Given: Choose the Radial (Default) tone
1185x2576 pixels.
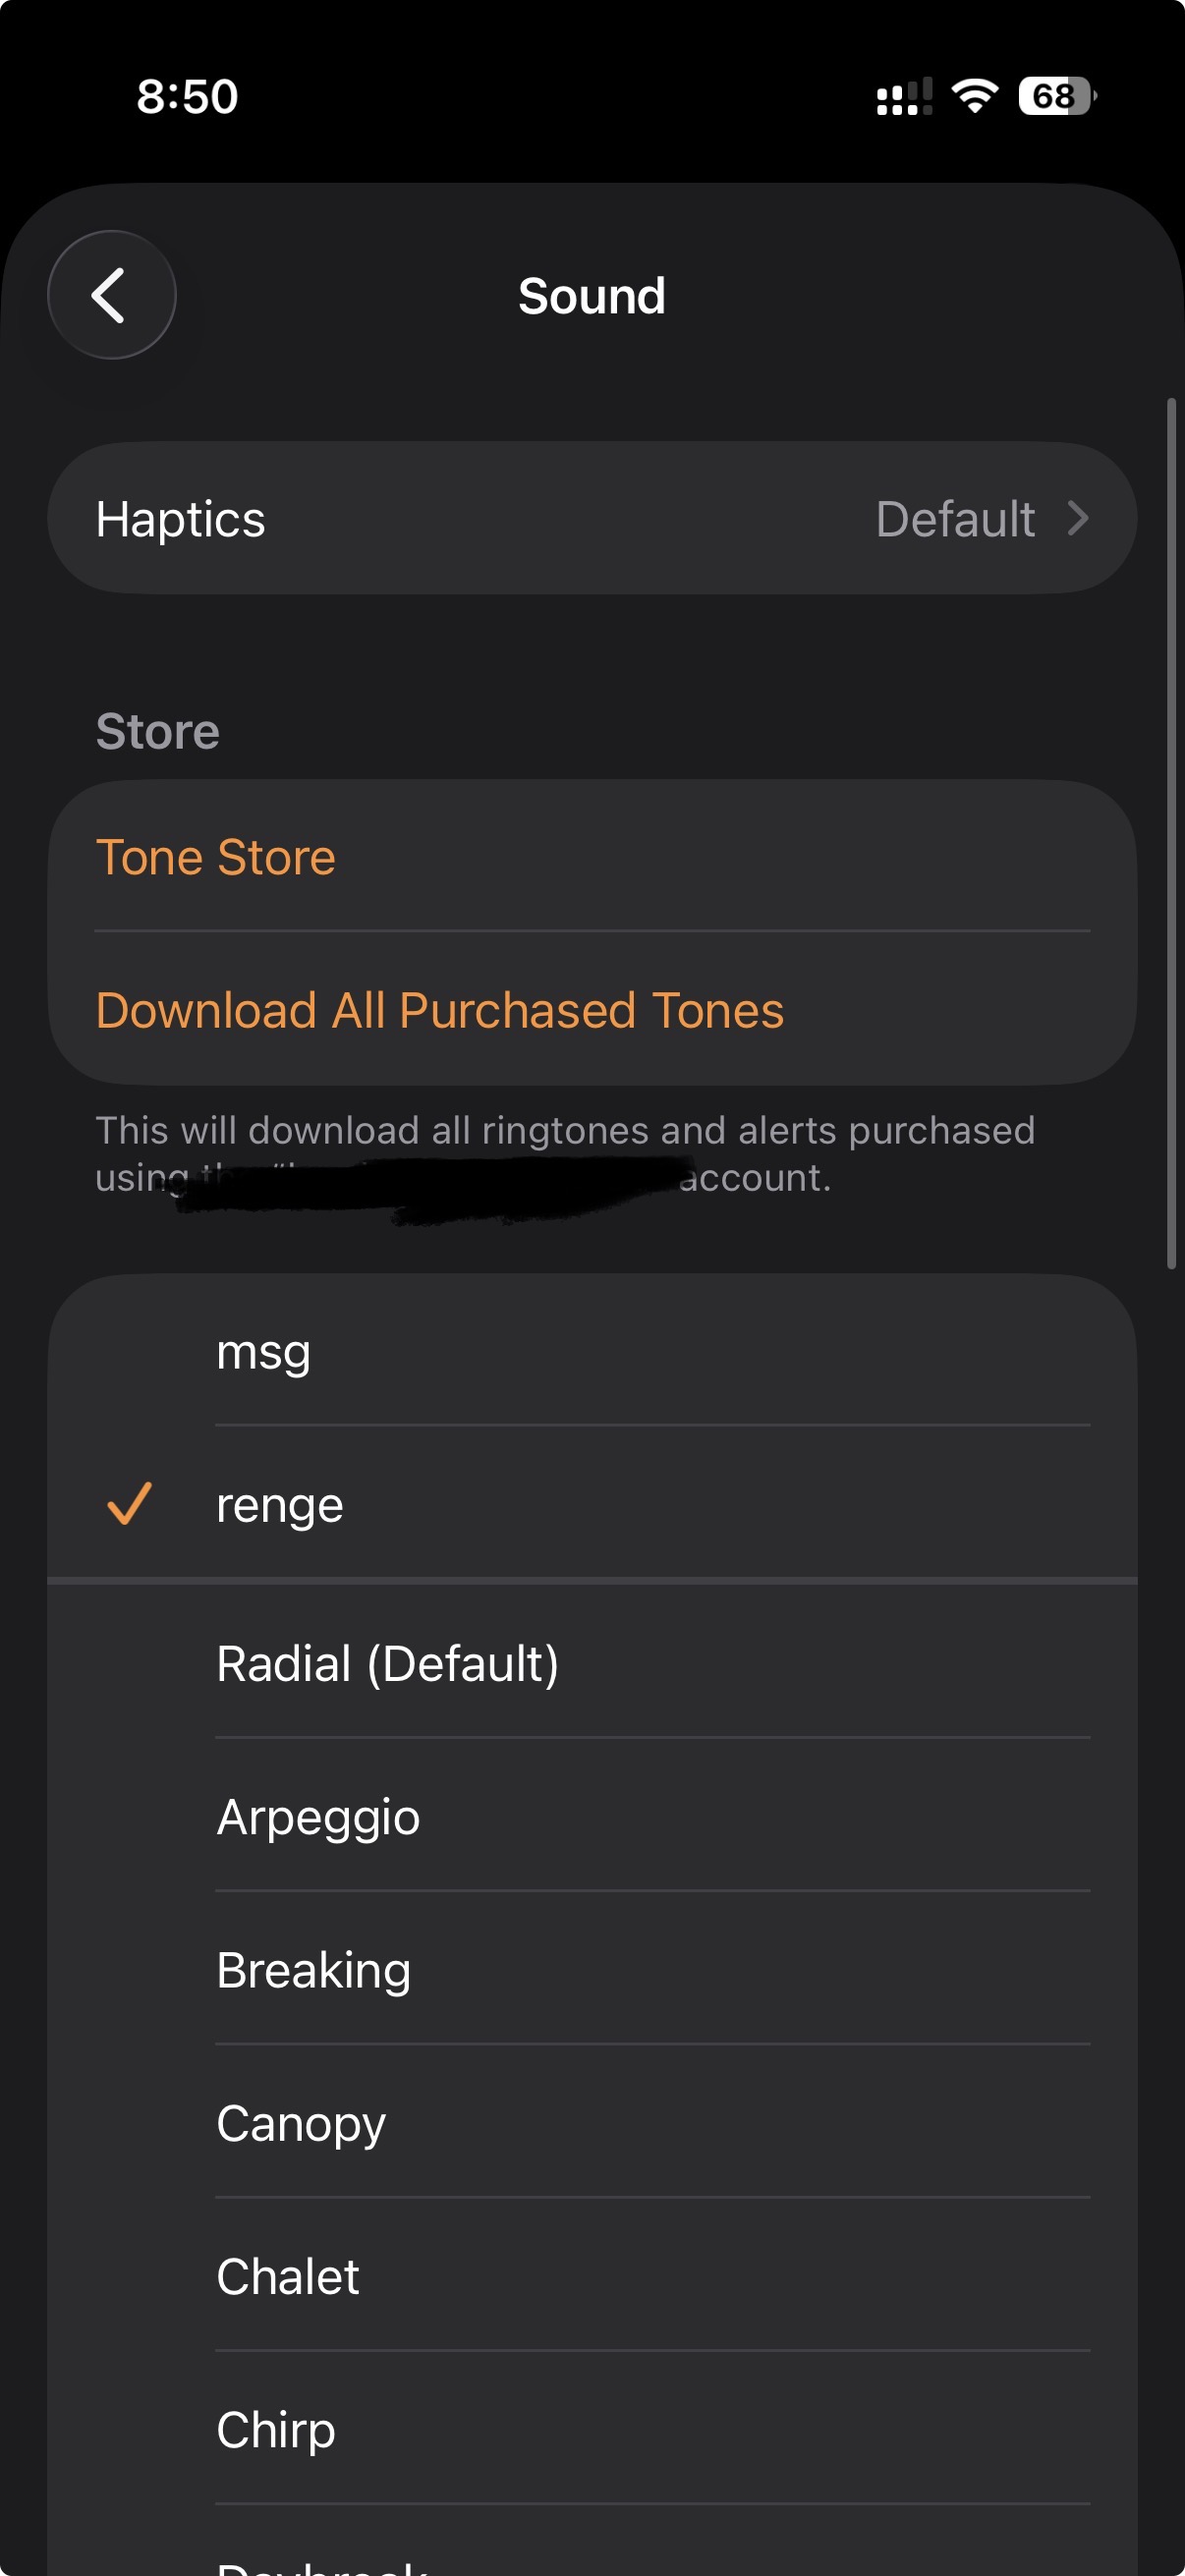Looking at the screenshot, I should click(388, 1664).
